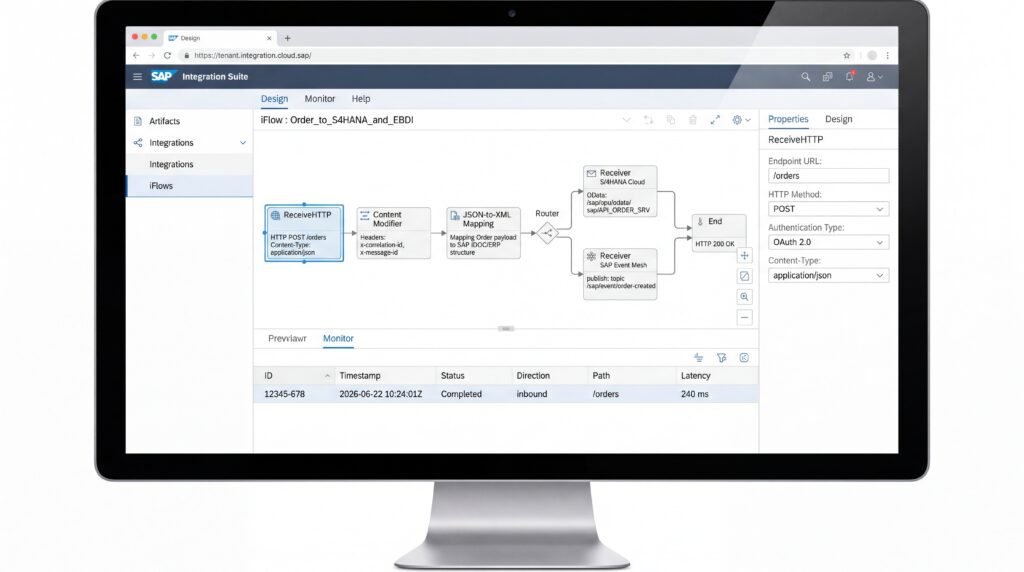Click the canvas zoom out minus icon

click(x=744, y=318)
